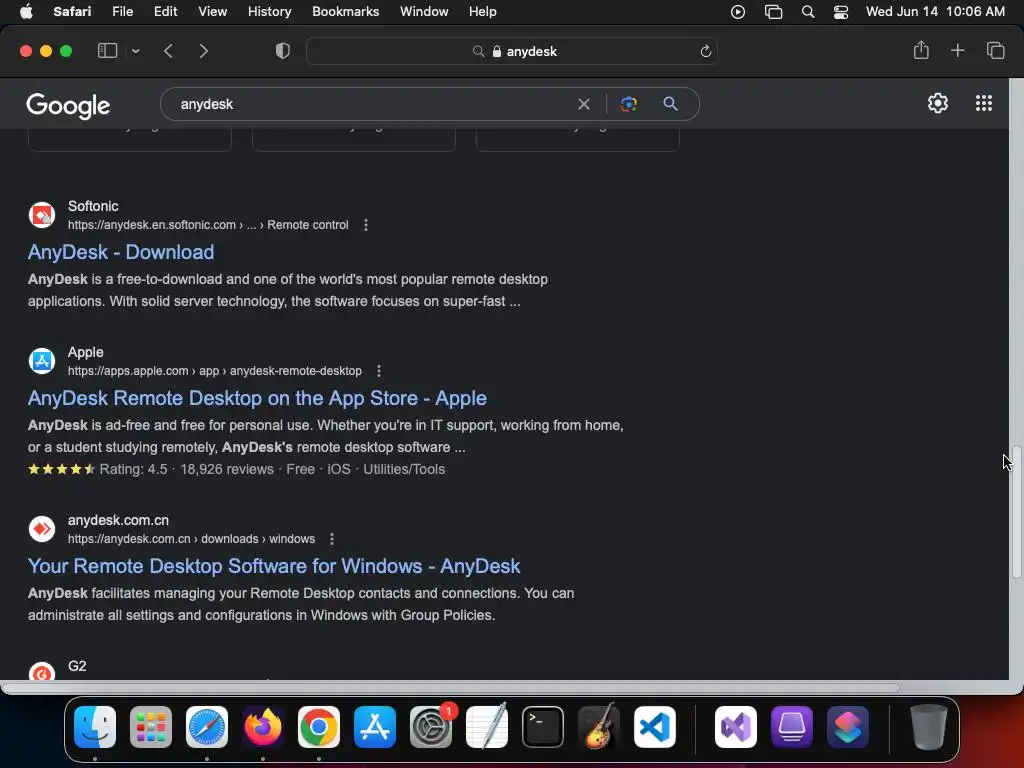
Task: Add a new Safari tab
Action: click(957, 50)
